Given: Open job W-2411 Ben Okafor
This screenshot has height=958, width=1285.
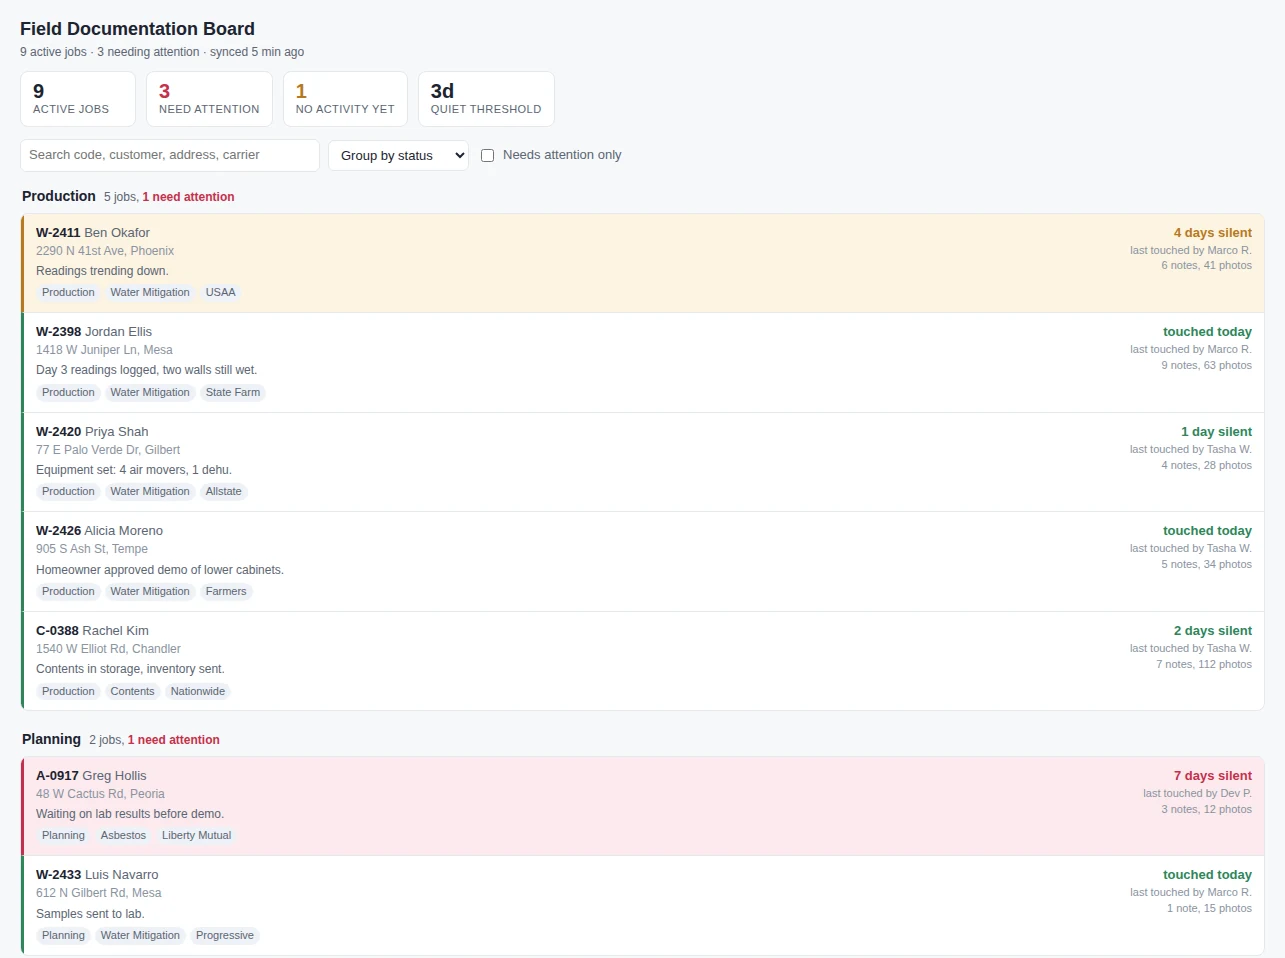Looking at the screenshot, I should coord(643,263).
